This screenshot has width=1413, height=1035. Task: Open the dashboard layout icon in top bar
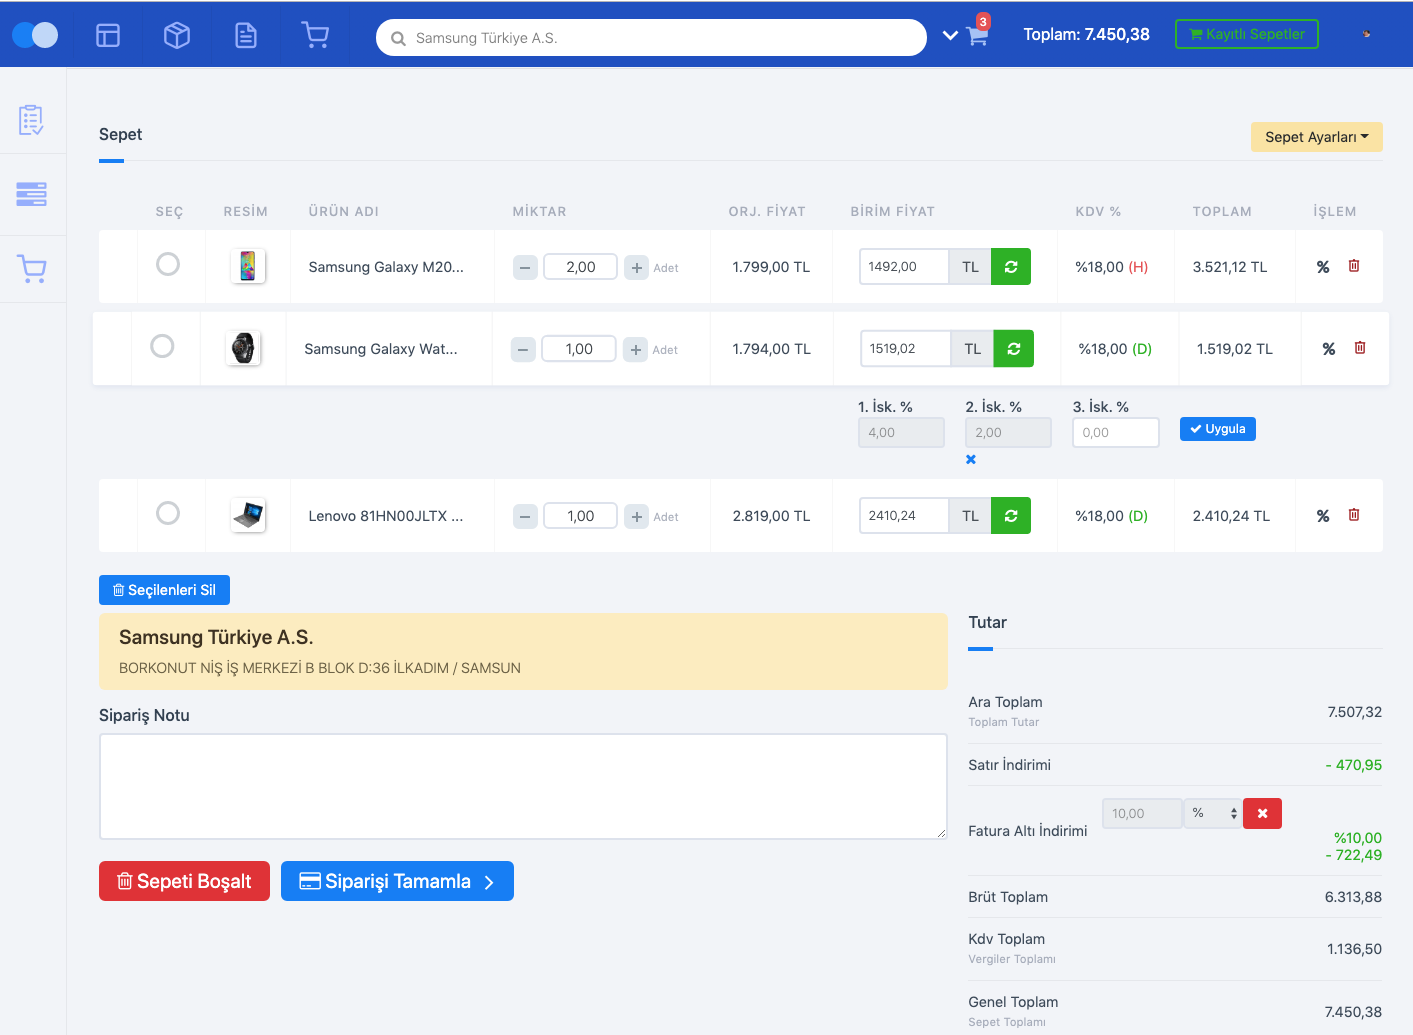click(x=108, y=35)
